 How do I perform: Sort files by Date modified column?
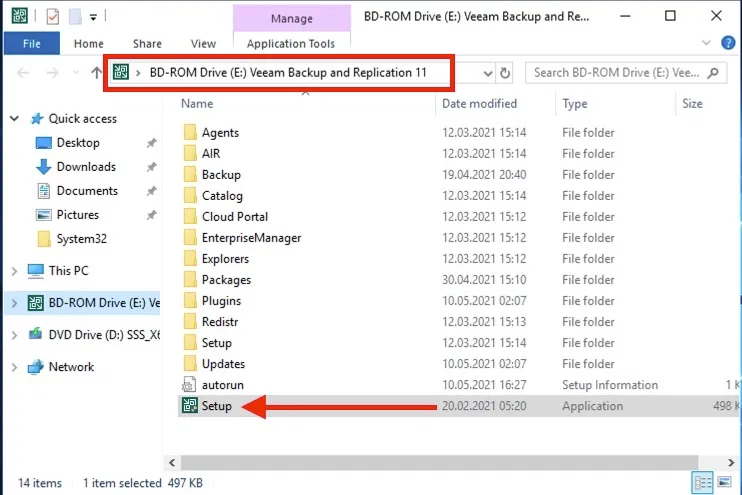pyautogui.click(x=479, y=104)
